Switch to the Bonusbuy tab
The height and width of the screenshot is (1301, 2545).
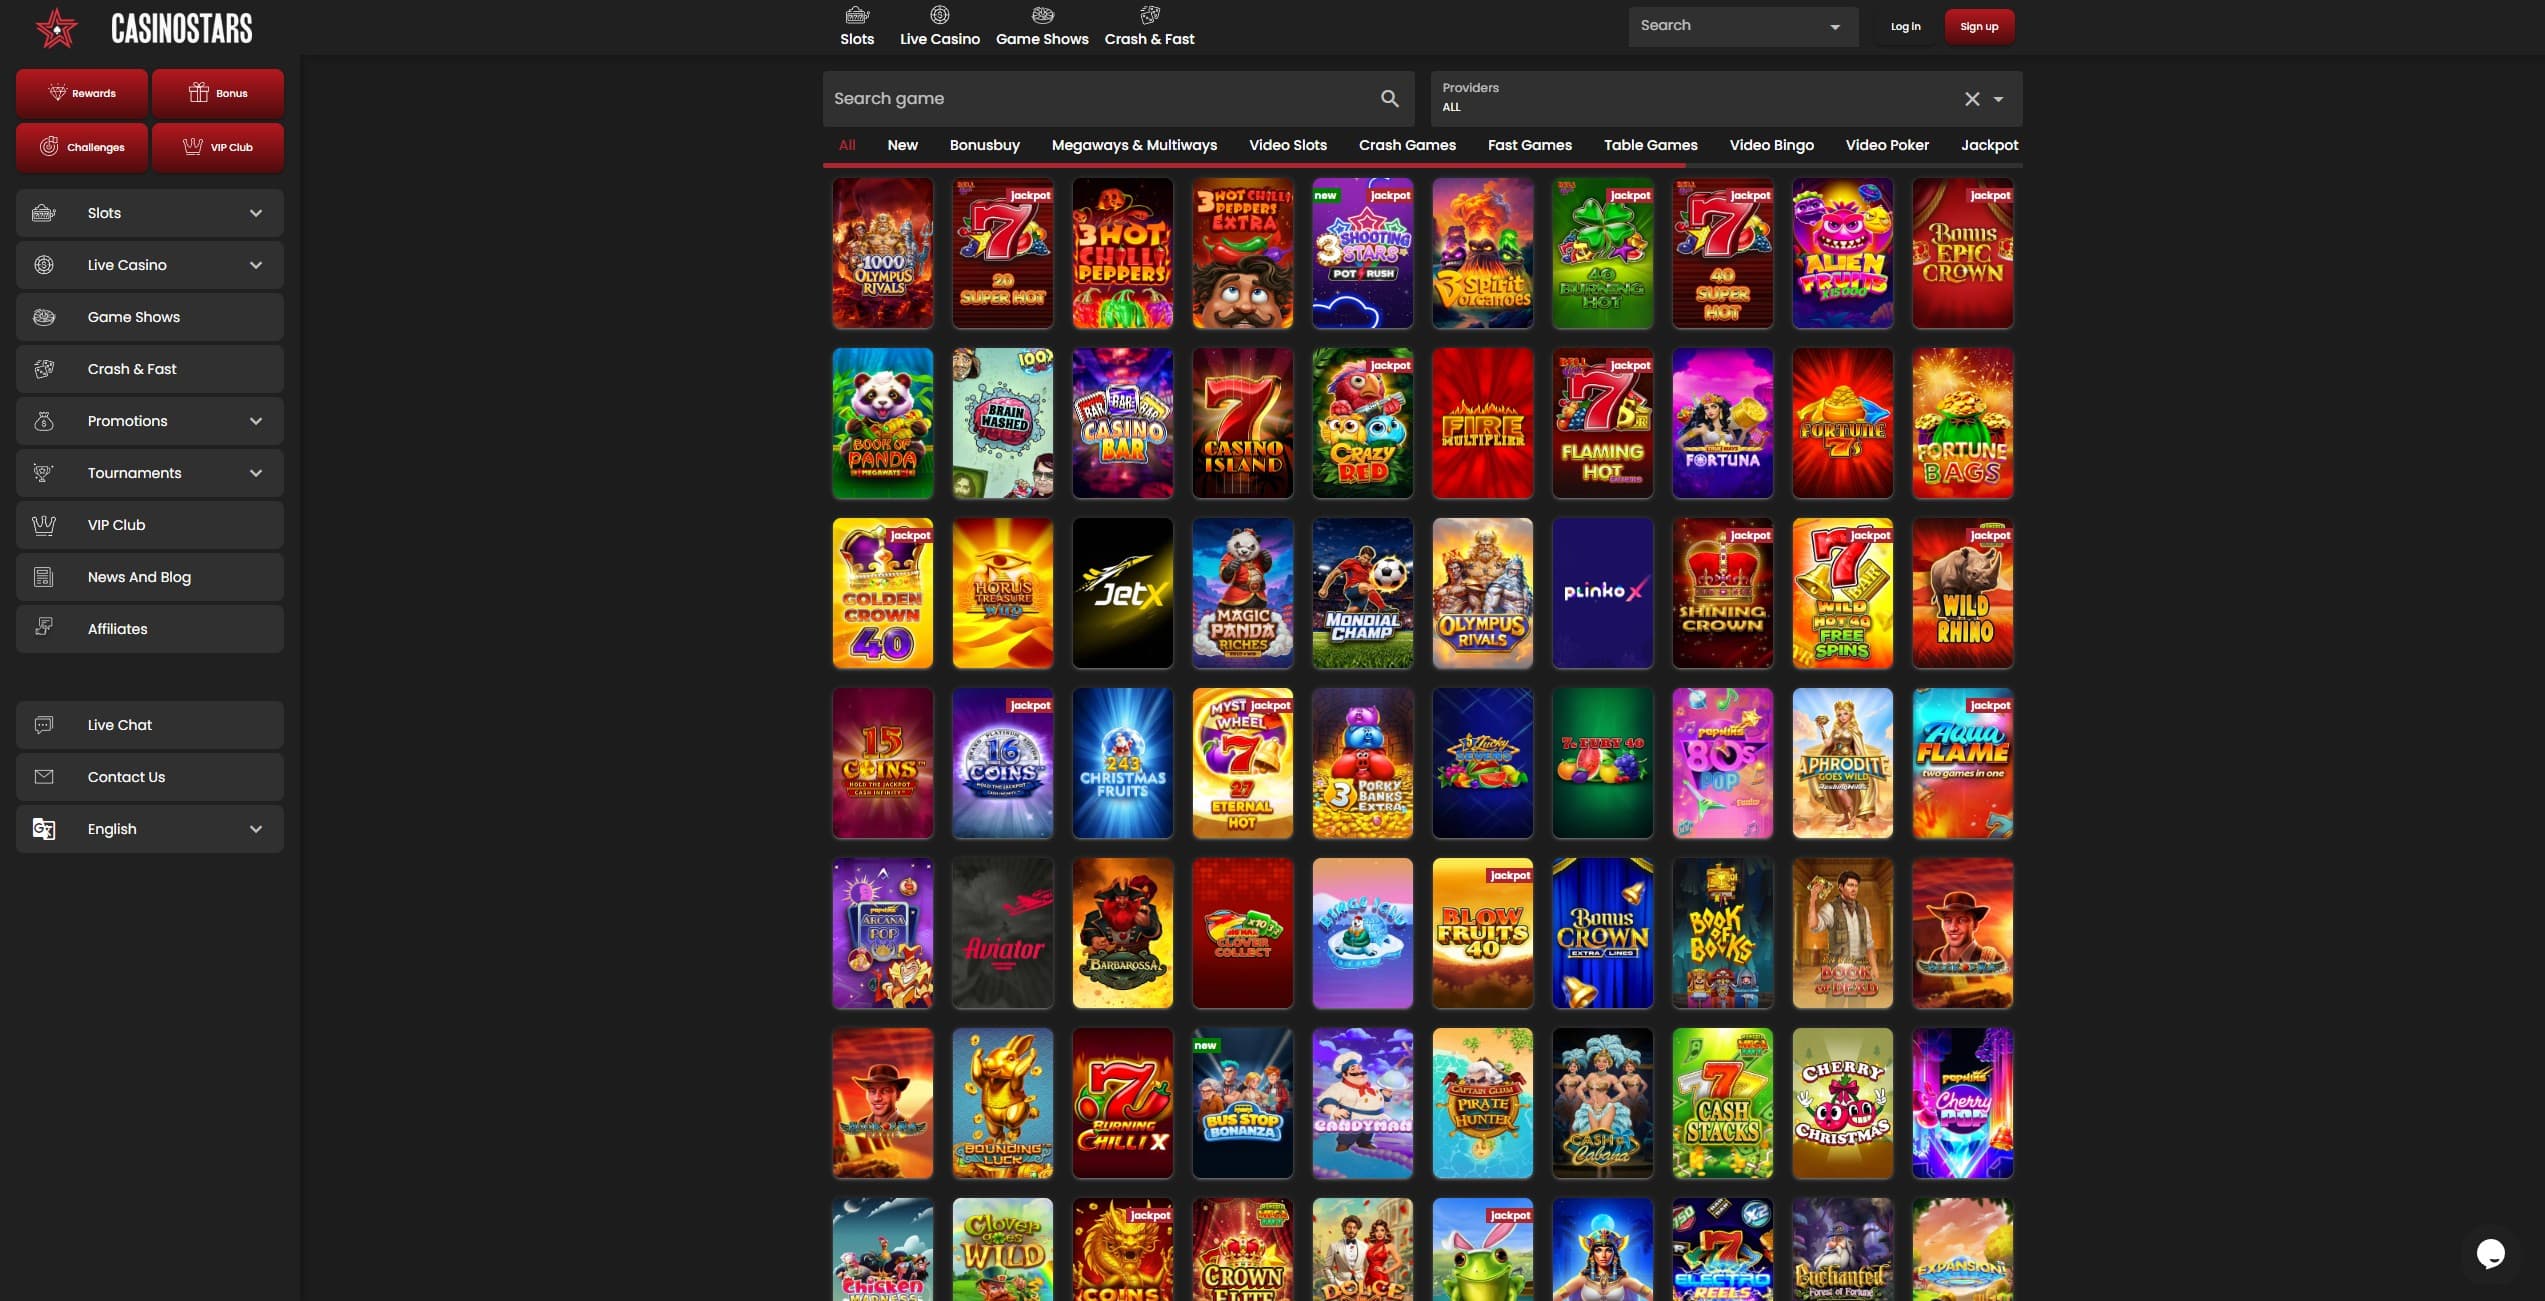point(985,145)
